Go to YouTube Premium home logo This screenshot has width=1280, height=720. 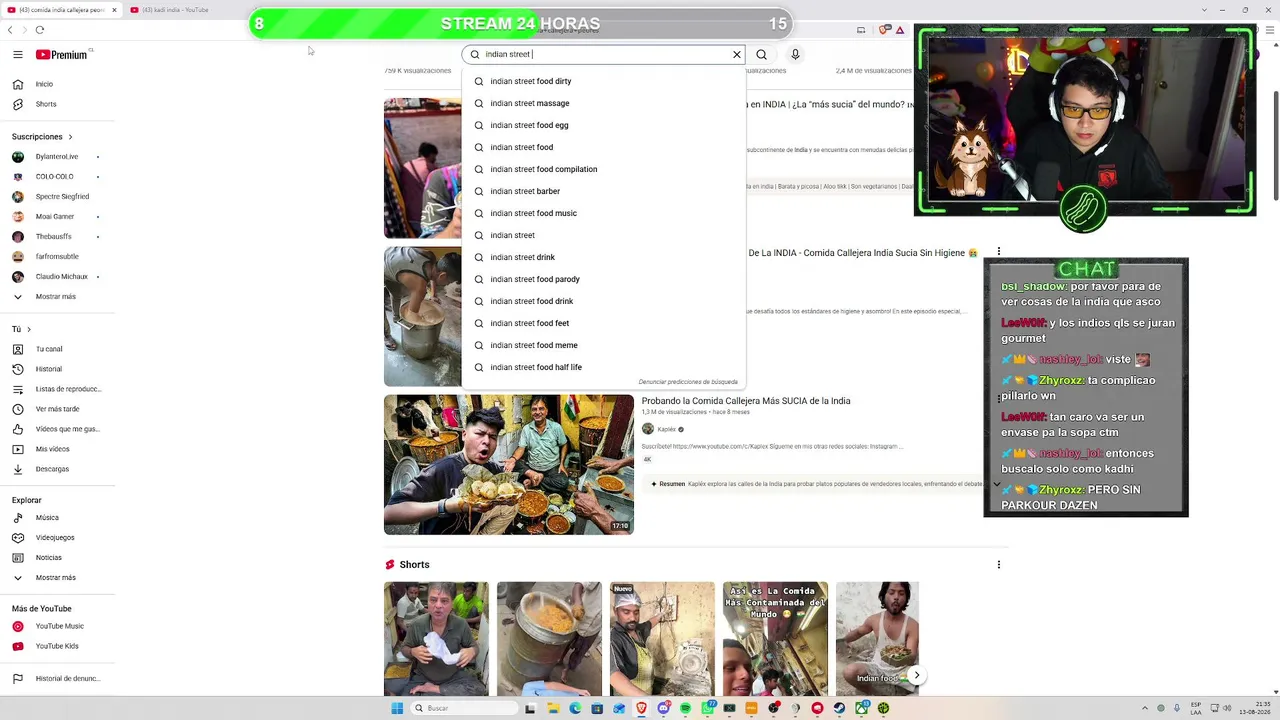coord(62,55)
